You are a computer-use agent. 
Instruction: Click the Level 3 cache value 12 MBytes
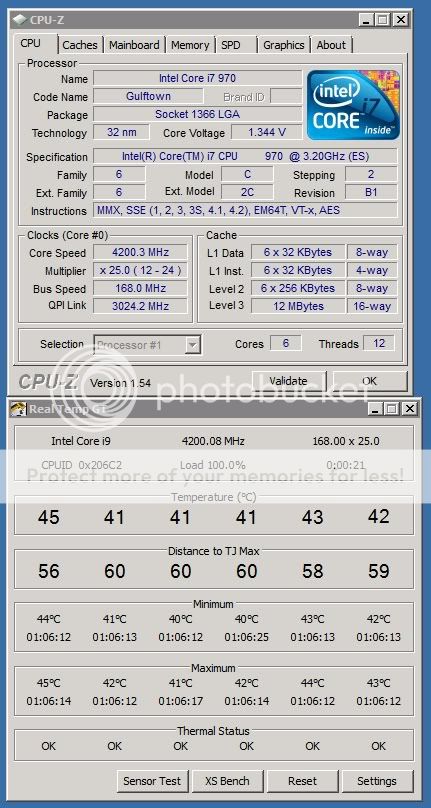coord(298,306)
